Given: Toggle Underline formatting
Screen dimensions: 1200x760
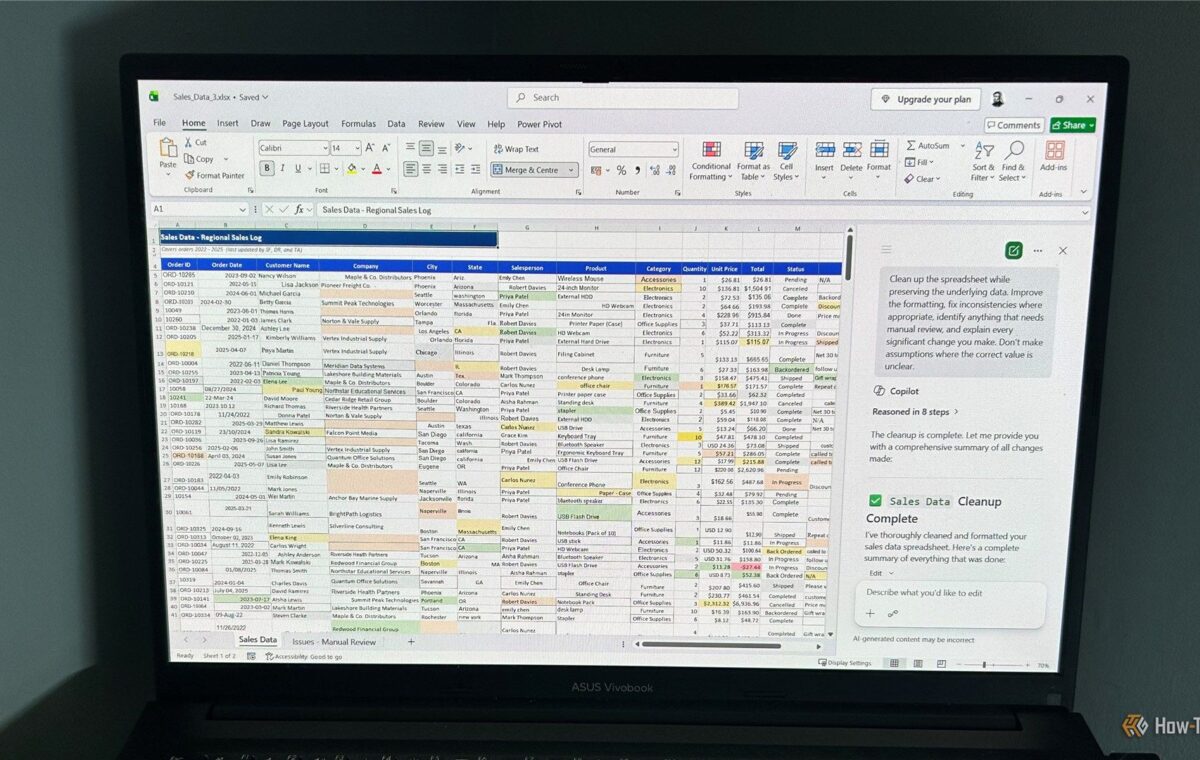Looking at the screenshot, I should pyautogui.click(x=298, y=169).
